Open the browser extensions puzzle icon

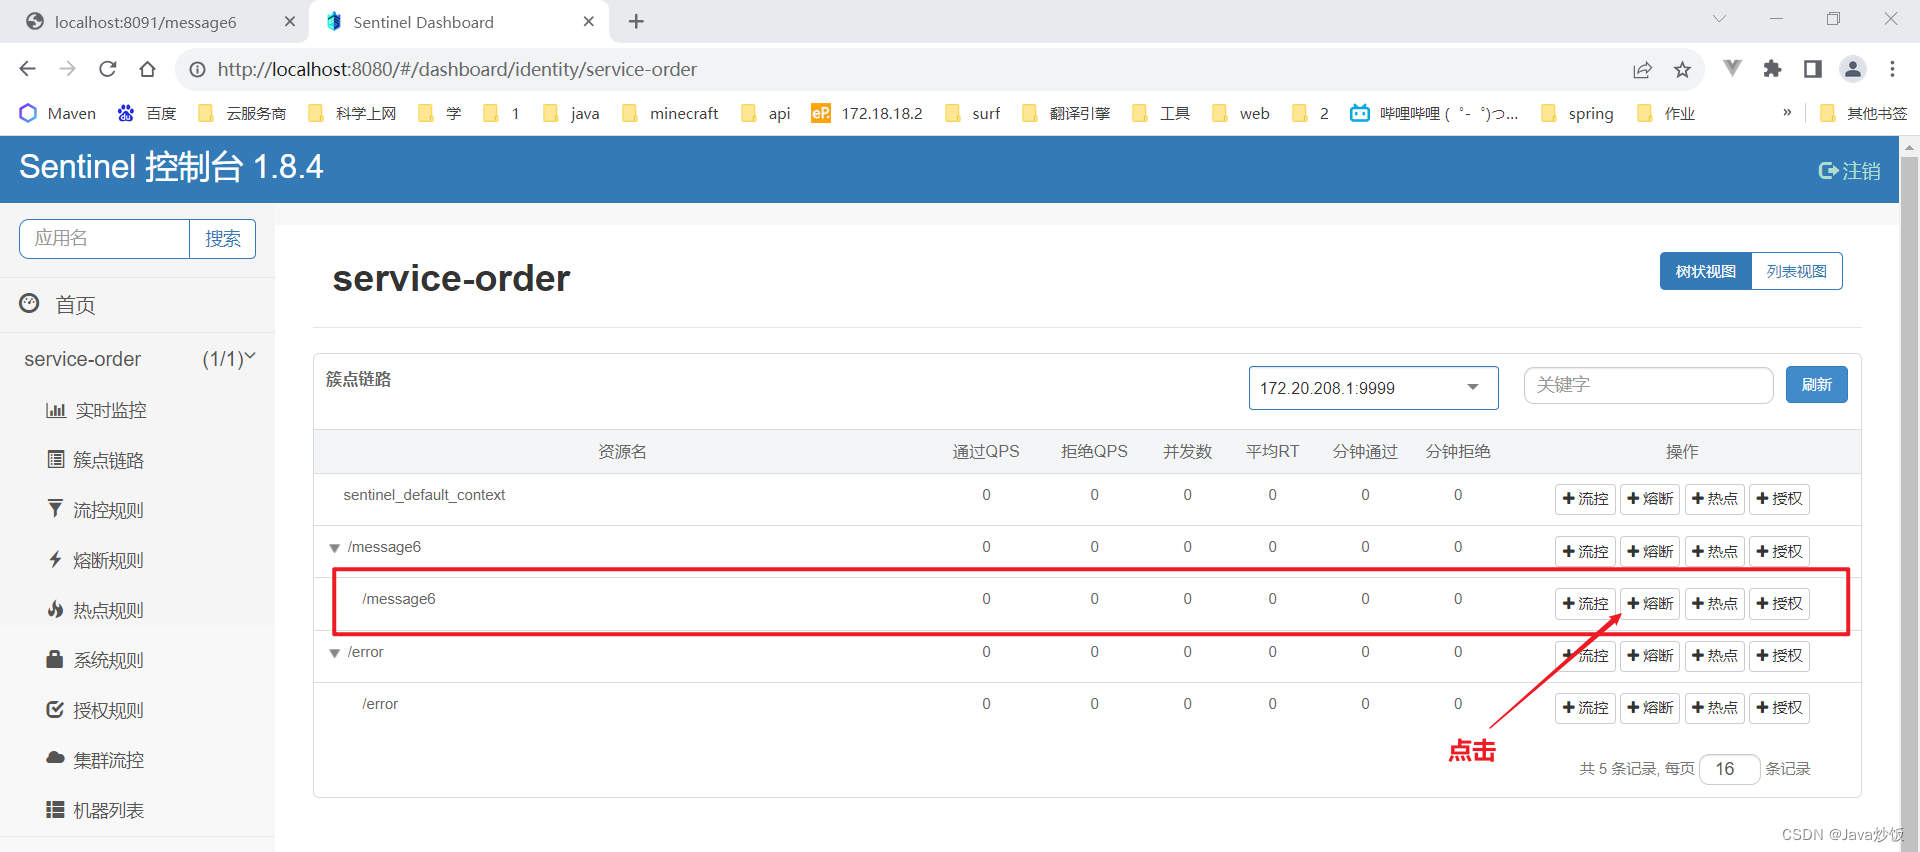click(x=1772, y=69)
